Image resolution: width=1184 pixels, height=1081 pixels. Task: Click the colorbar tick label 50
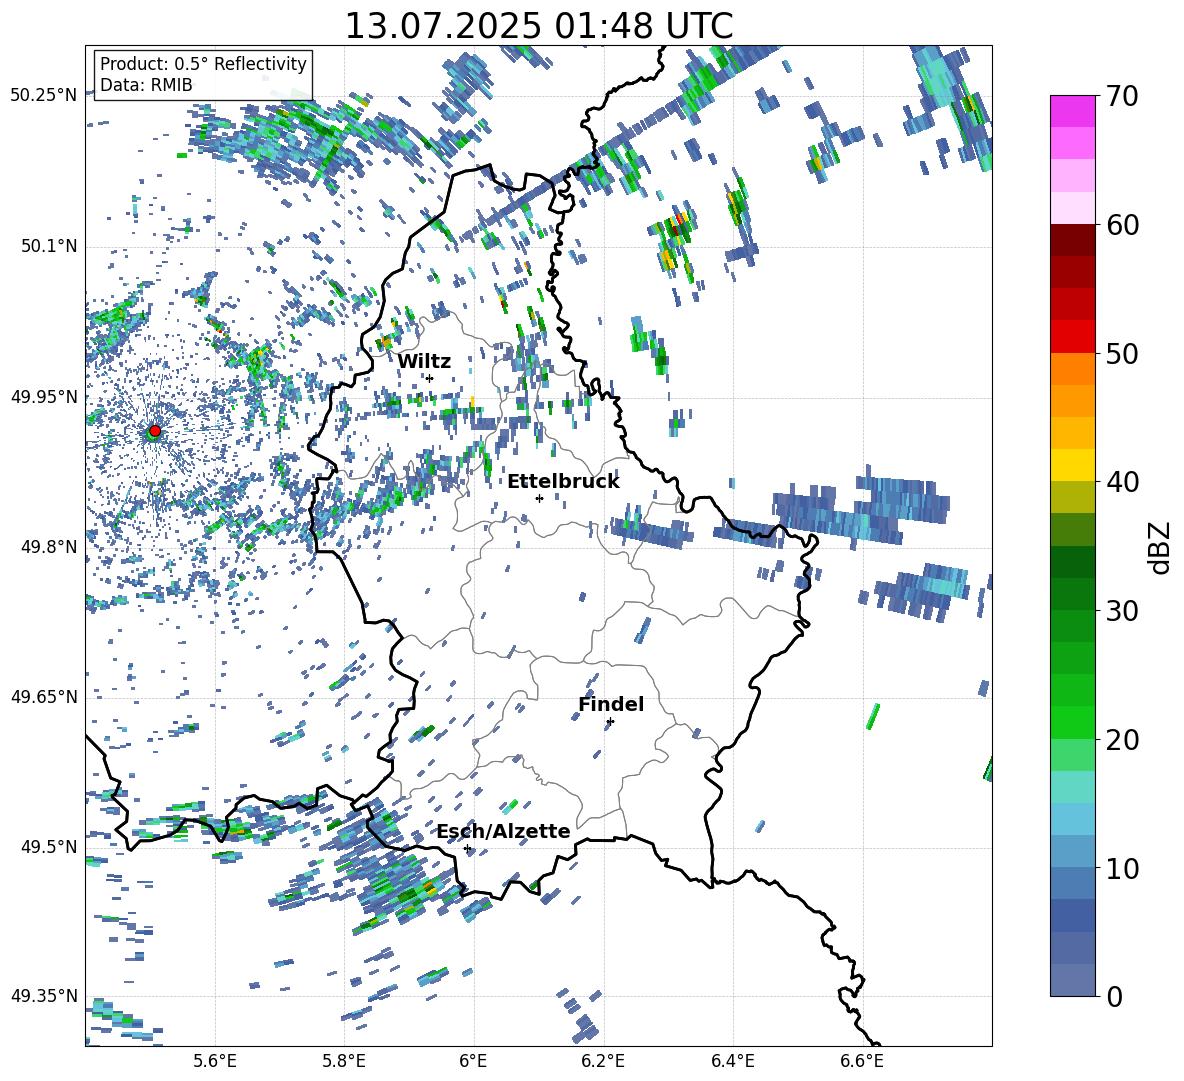(x=1121, y=354)
